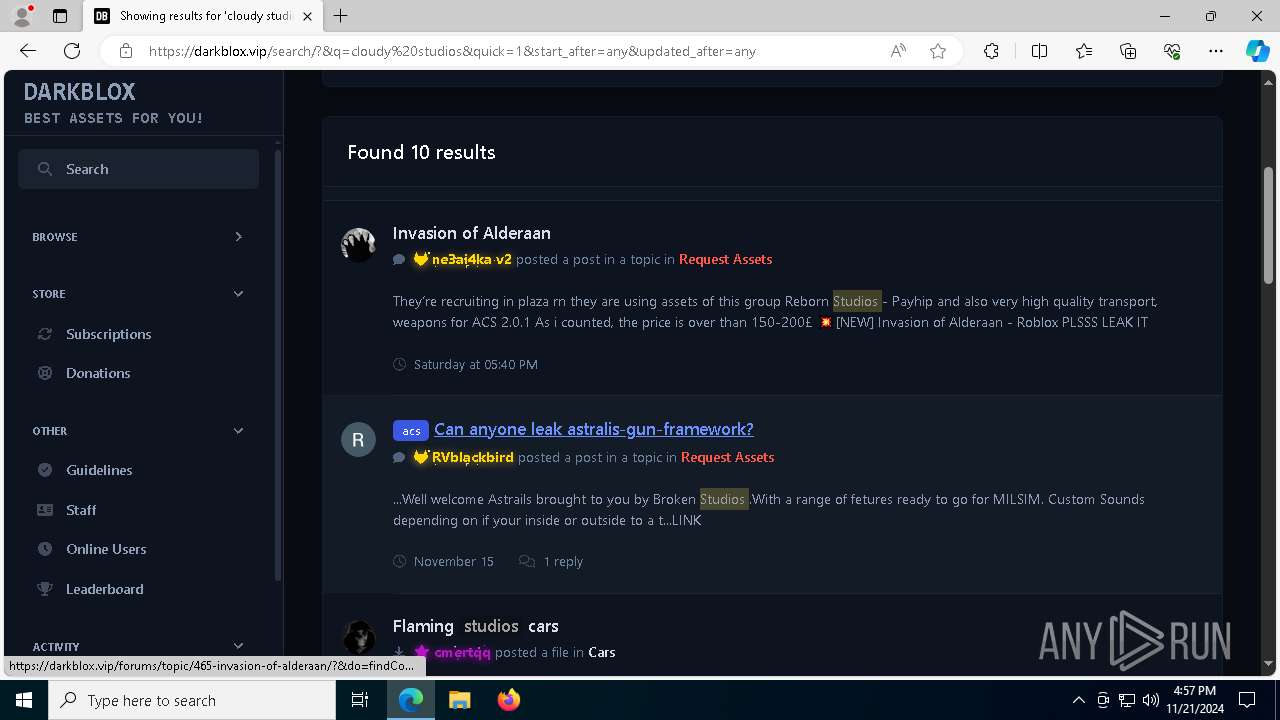Click the '1 reply' count

click(563, 561)
